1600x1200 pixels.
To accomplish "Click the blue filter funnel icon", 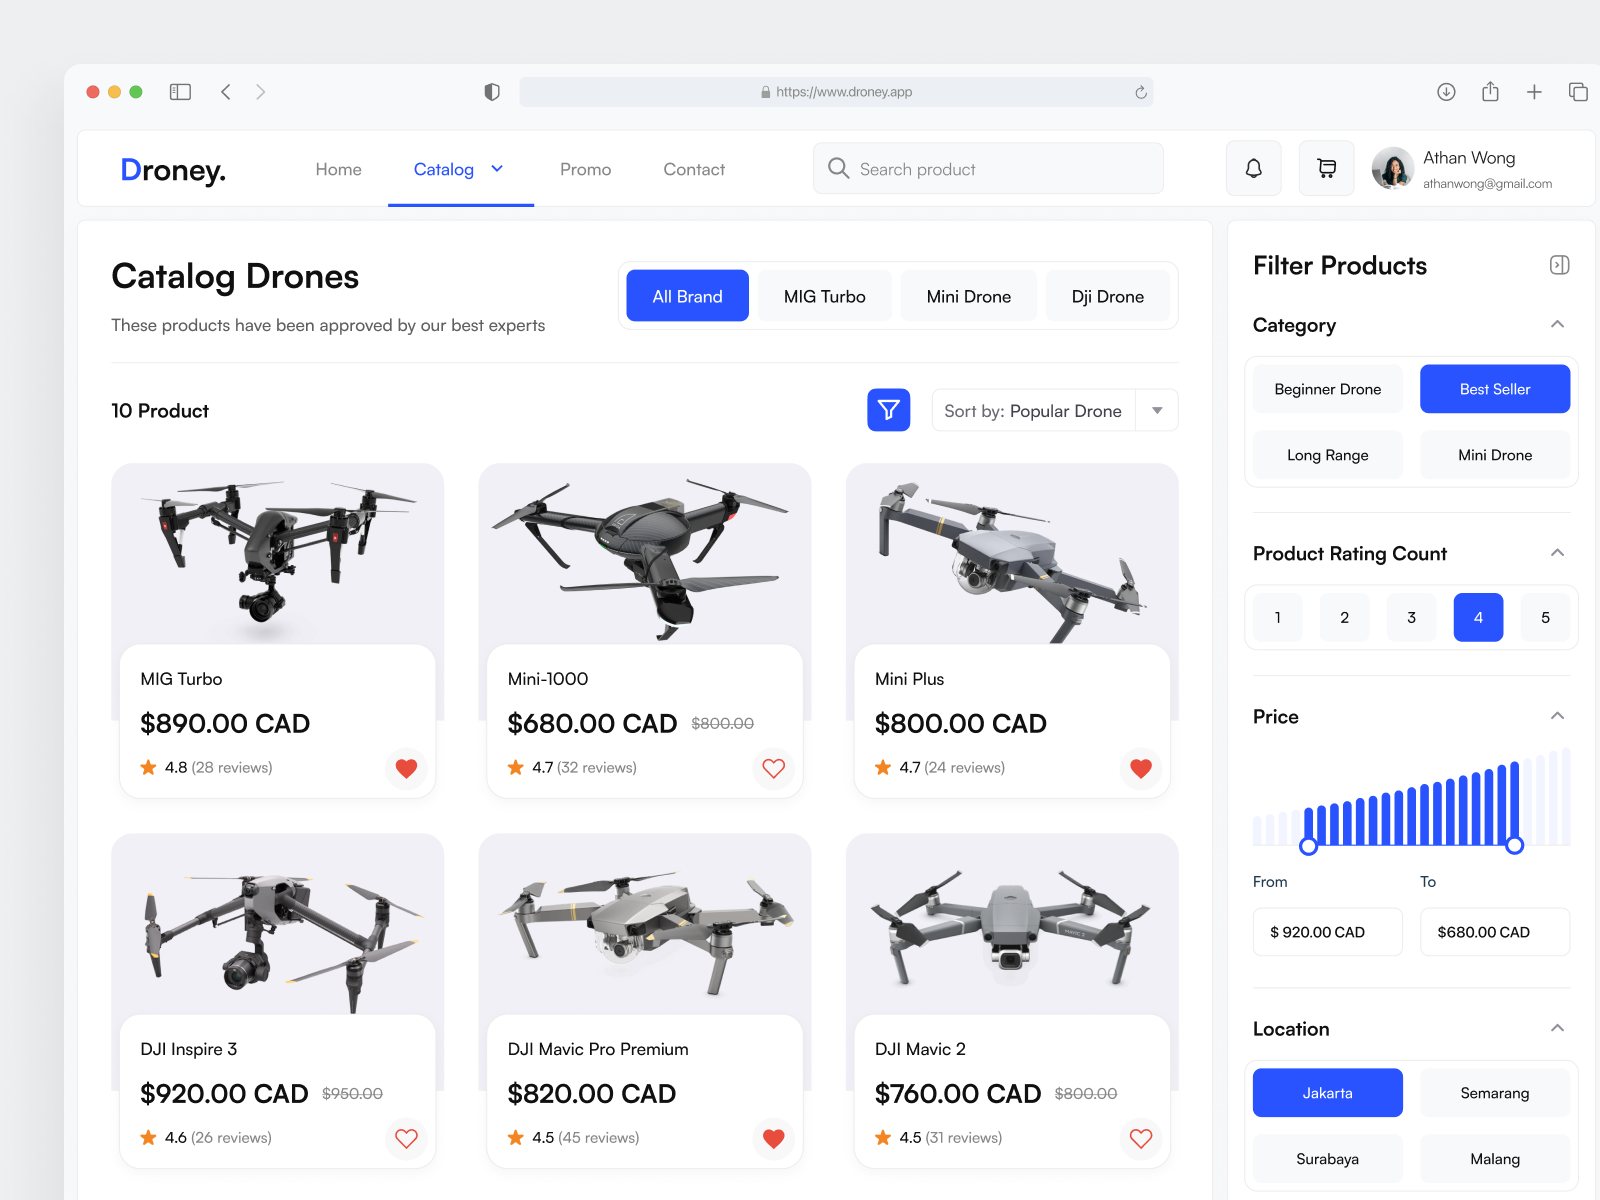I will (x=889, y=410).
